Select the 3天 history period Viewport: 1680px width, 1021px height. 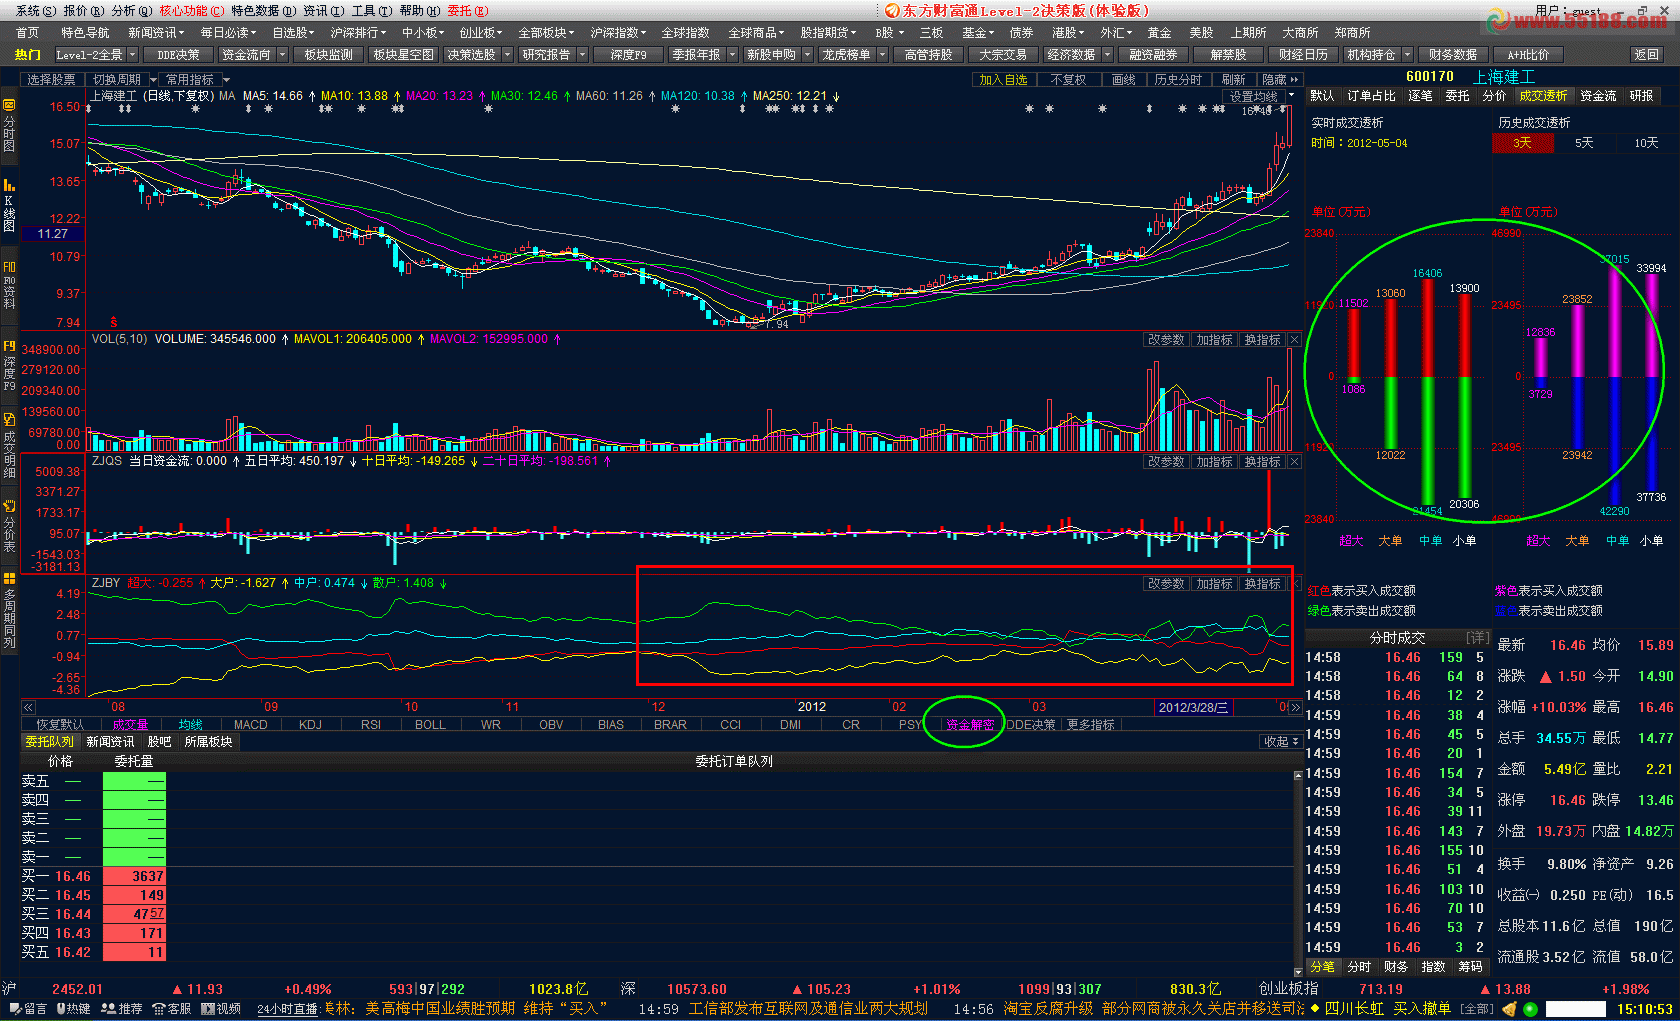point(1522,143)
